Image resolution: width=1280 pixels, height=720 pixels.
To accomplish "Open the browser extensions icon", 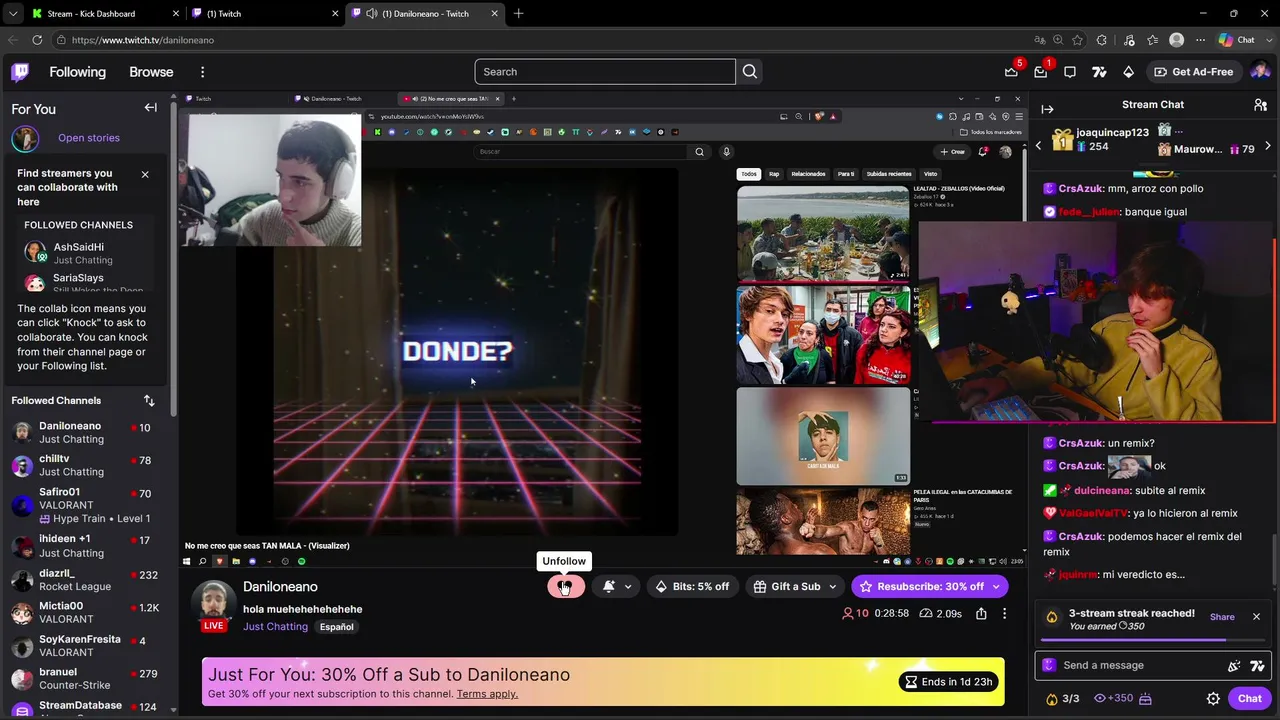I will 1101,40.
